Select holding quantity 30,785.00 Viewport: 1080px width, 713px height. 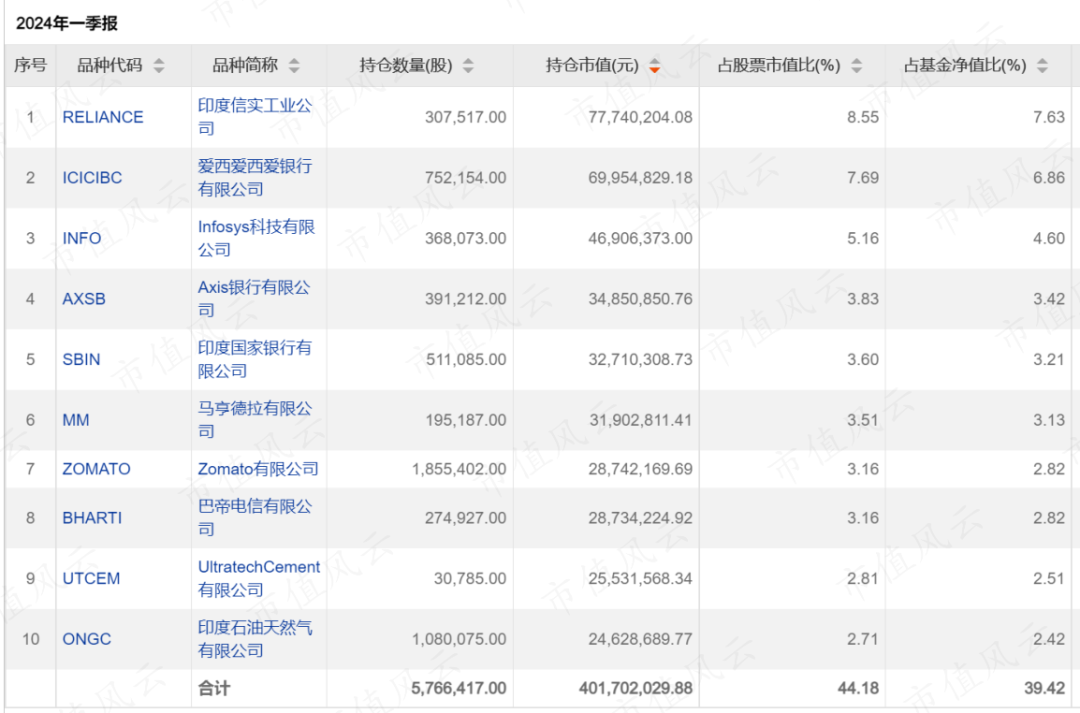tap(470, 579)
